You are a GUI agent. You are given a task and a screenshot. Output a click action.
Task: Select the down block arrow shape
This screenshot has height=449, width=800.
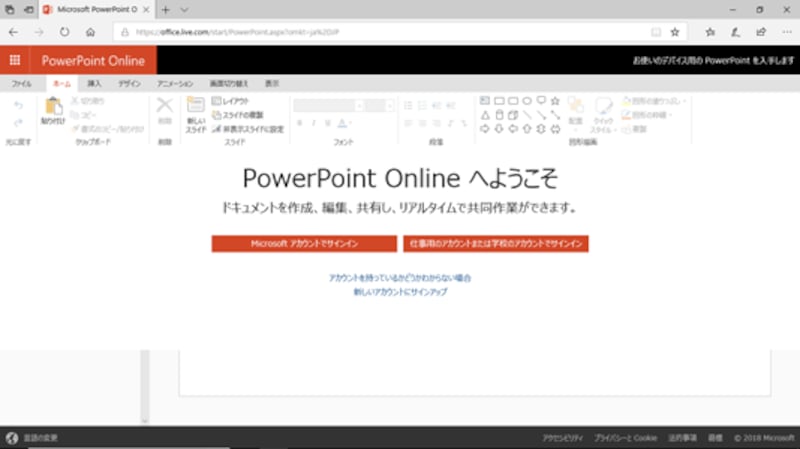499,129
